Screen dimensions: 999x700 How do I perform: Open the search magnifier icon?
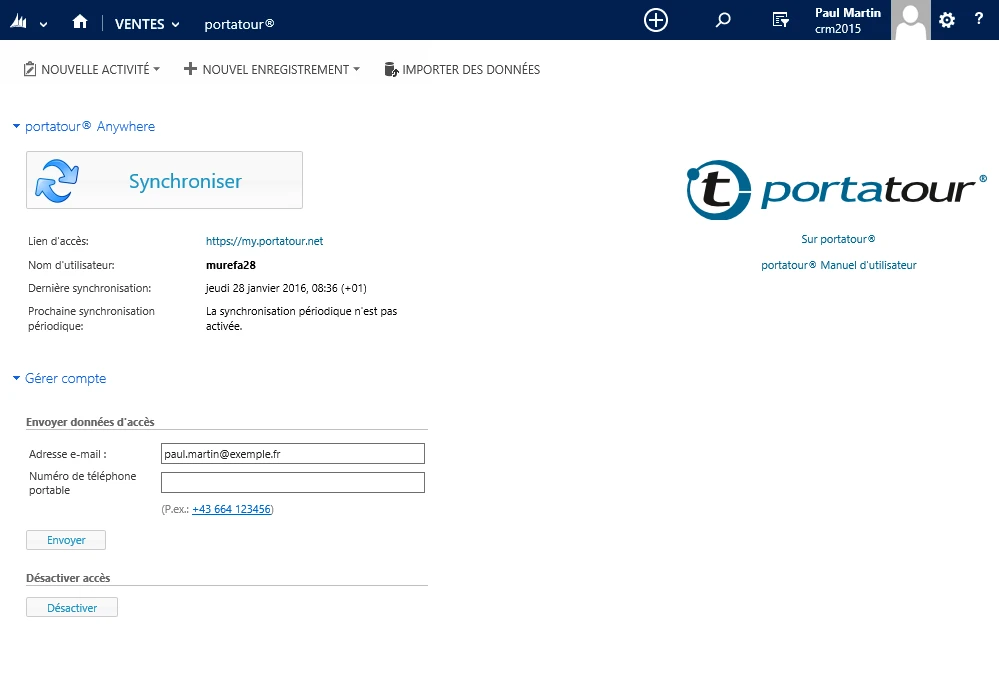[722, 20]
